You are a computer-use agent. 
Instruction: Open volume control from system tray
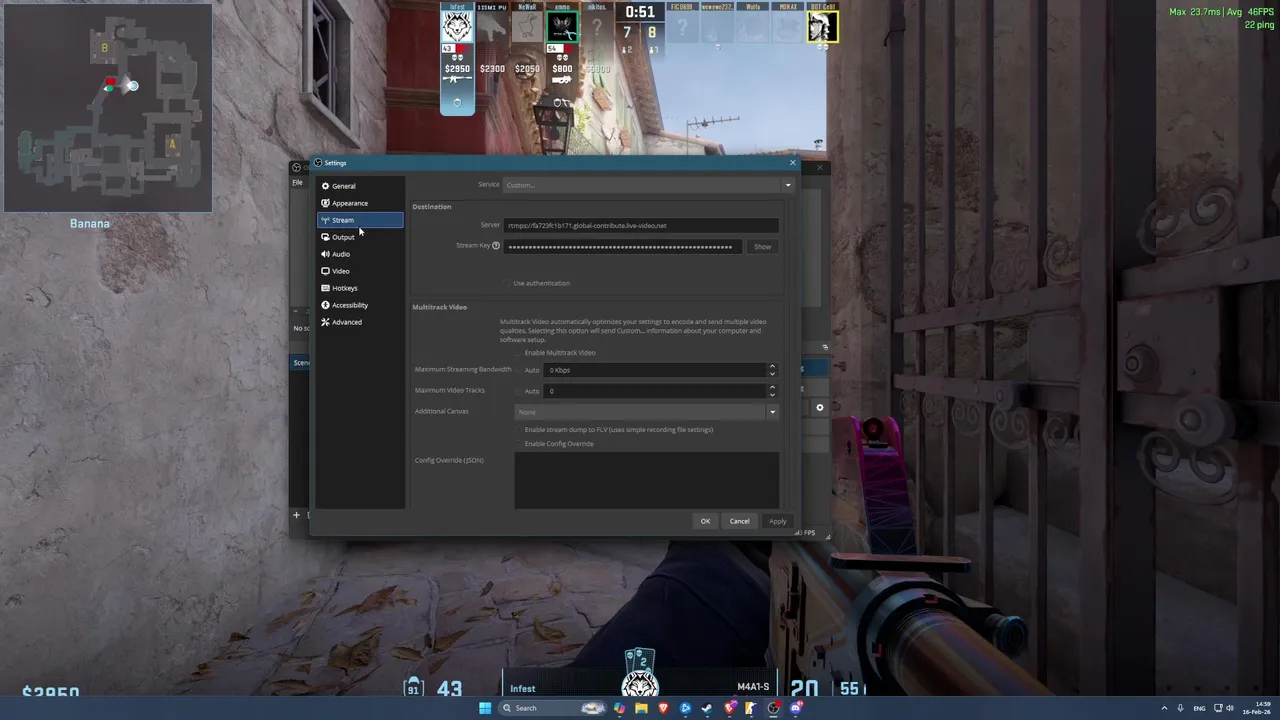click(1229, 708)
